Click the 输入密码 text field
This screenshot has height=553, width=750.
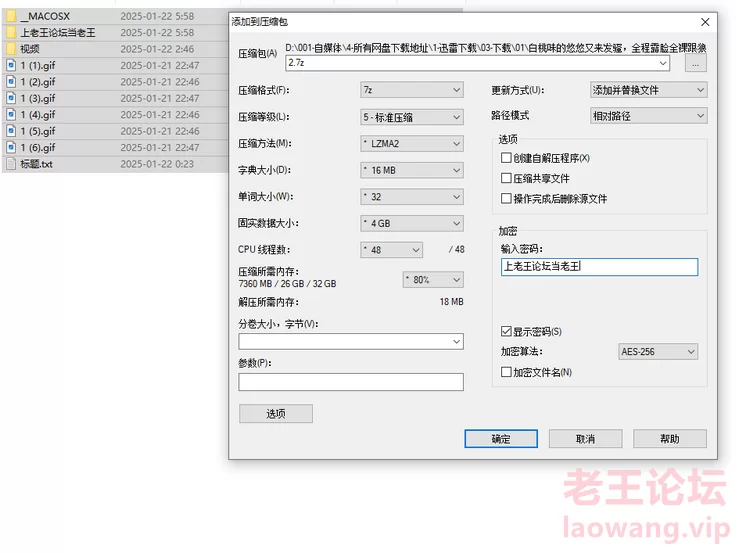[x=599, y=267]
